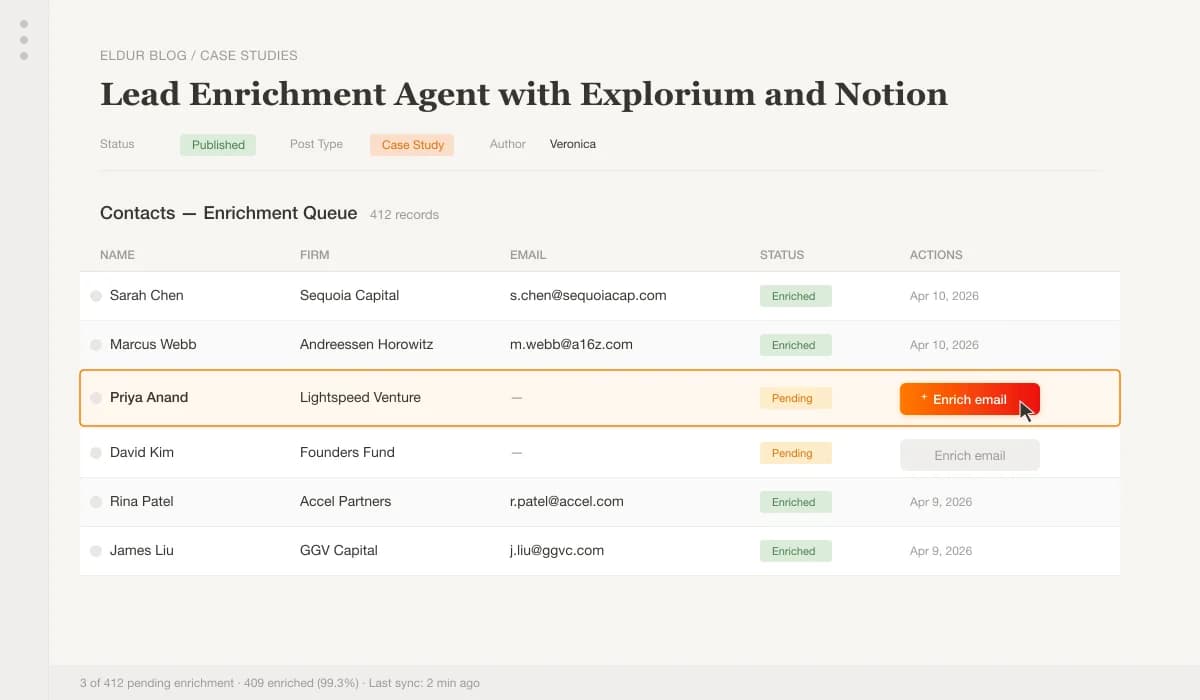Click the email m.webb@a16z.com
The width and height of the screenshot is (1200, 700).
pos(571,344)
